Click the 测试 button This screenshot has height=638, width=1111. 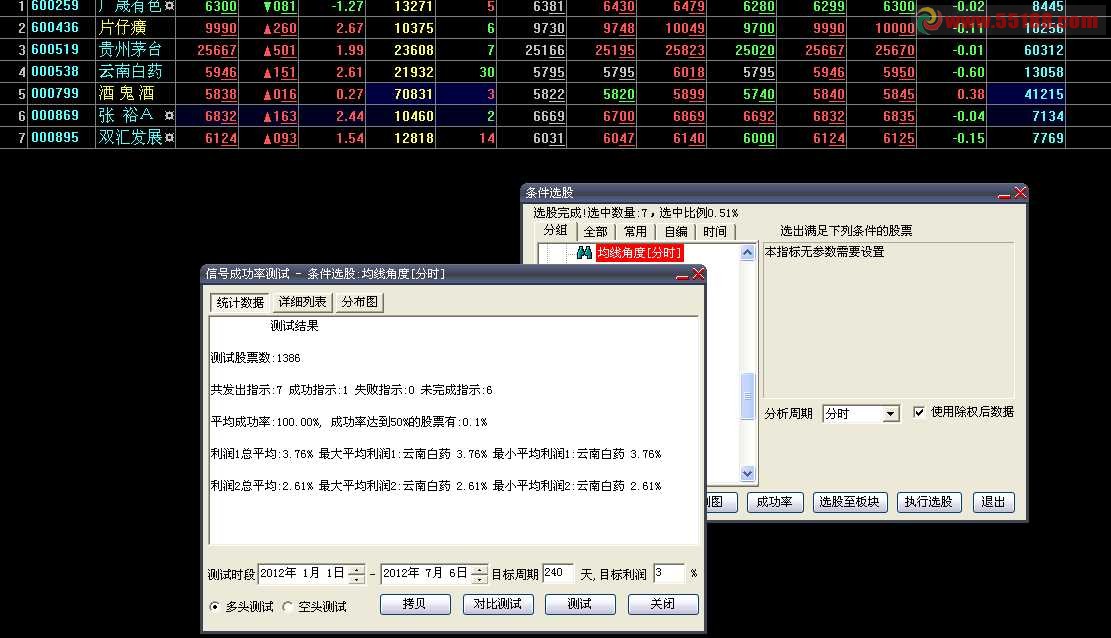coord(580,604)
